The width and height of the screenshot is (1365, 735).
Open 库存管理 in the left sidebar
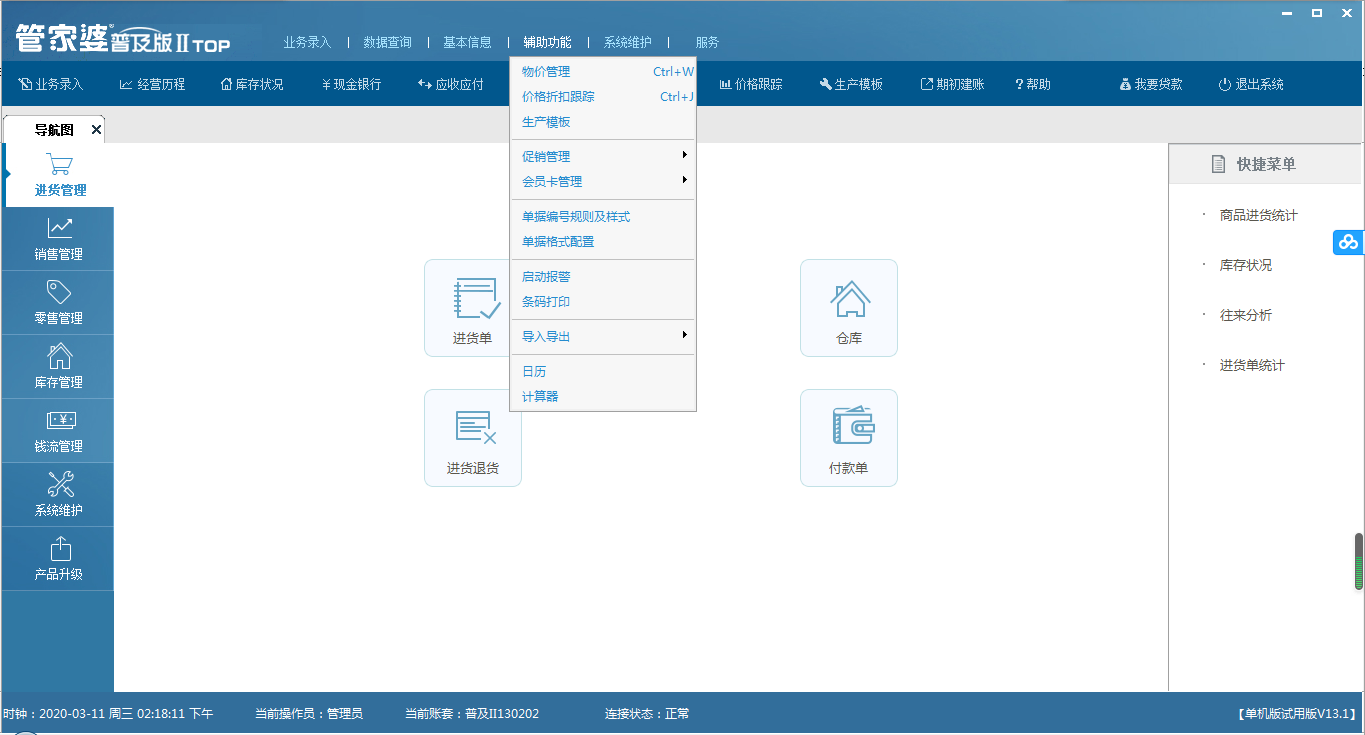tap(58, 367)
